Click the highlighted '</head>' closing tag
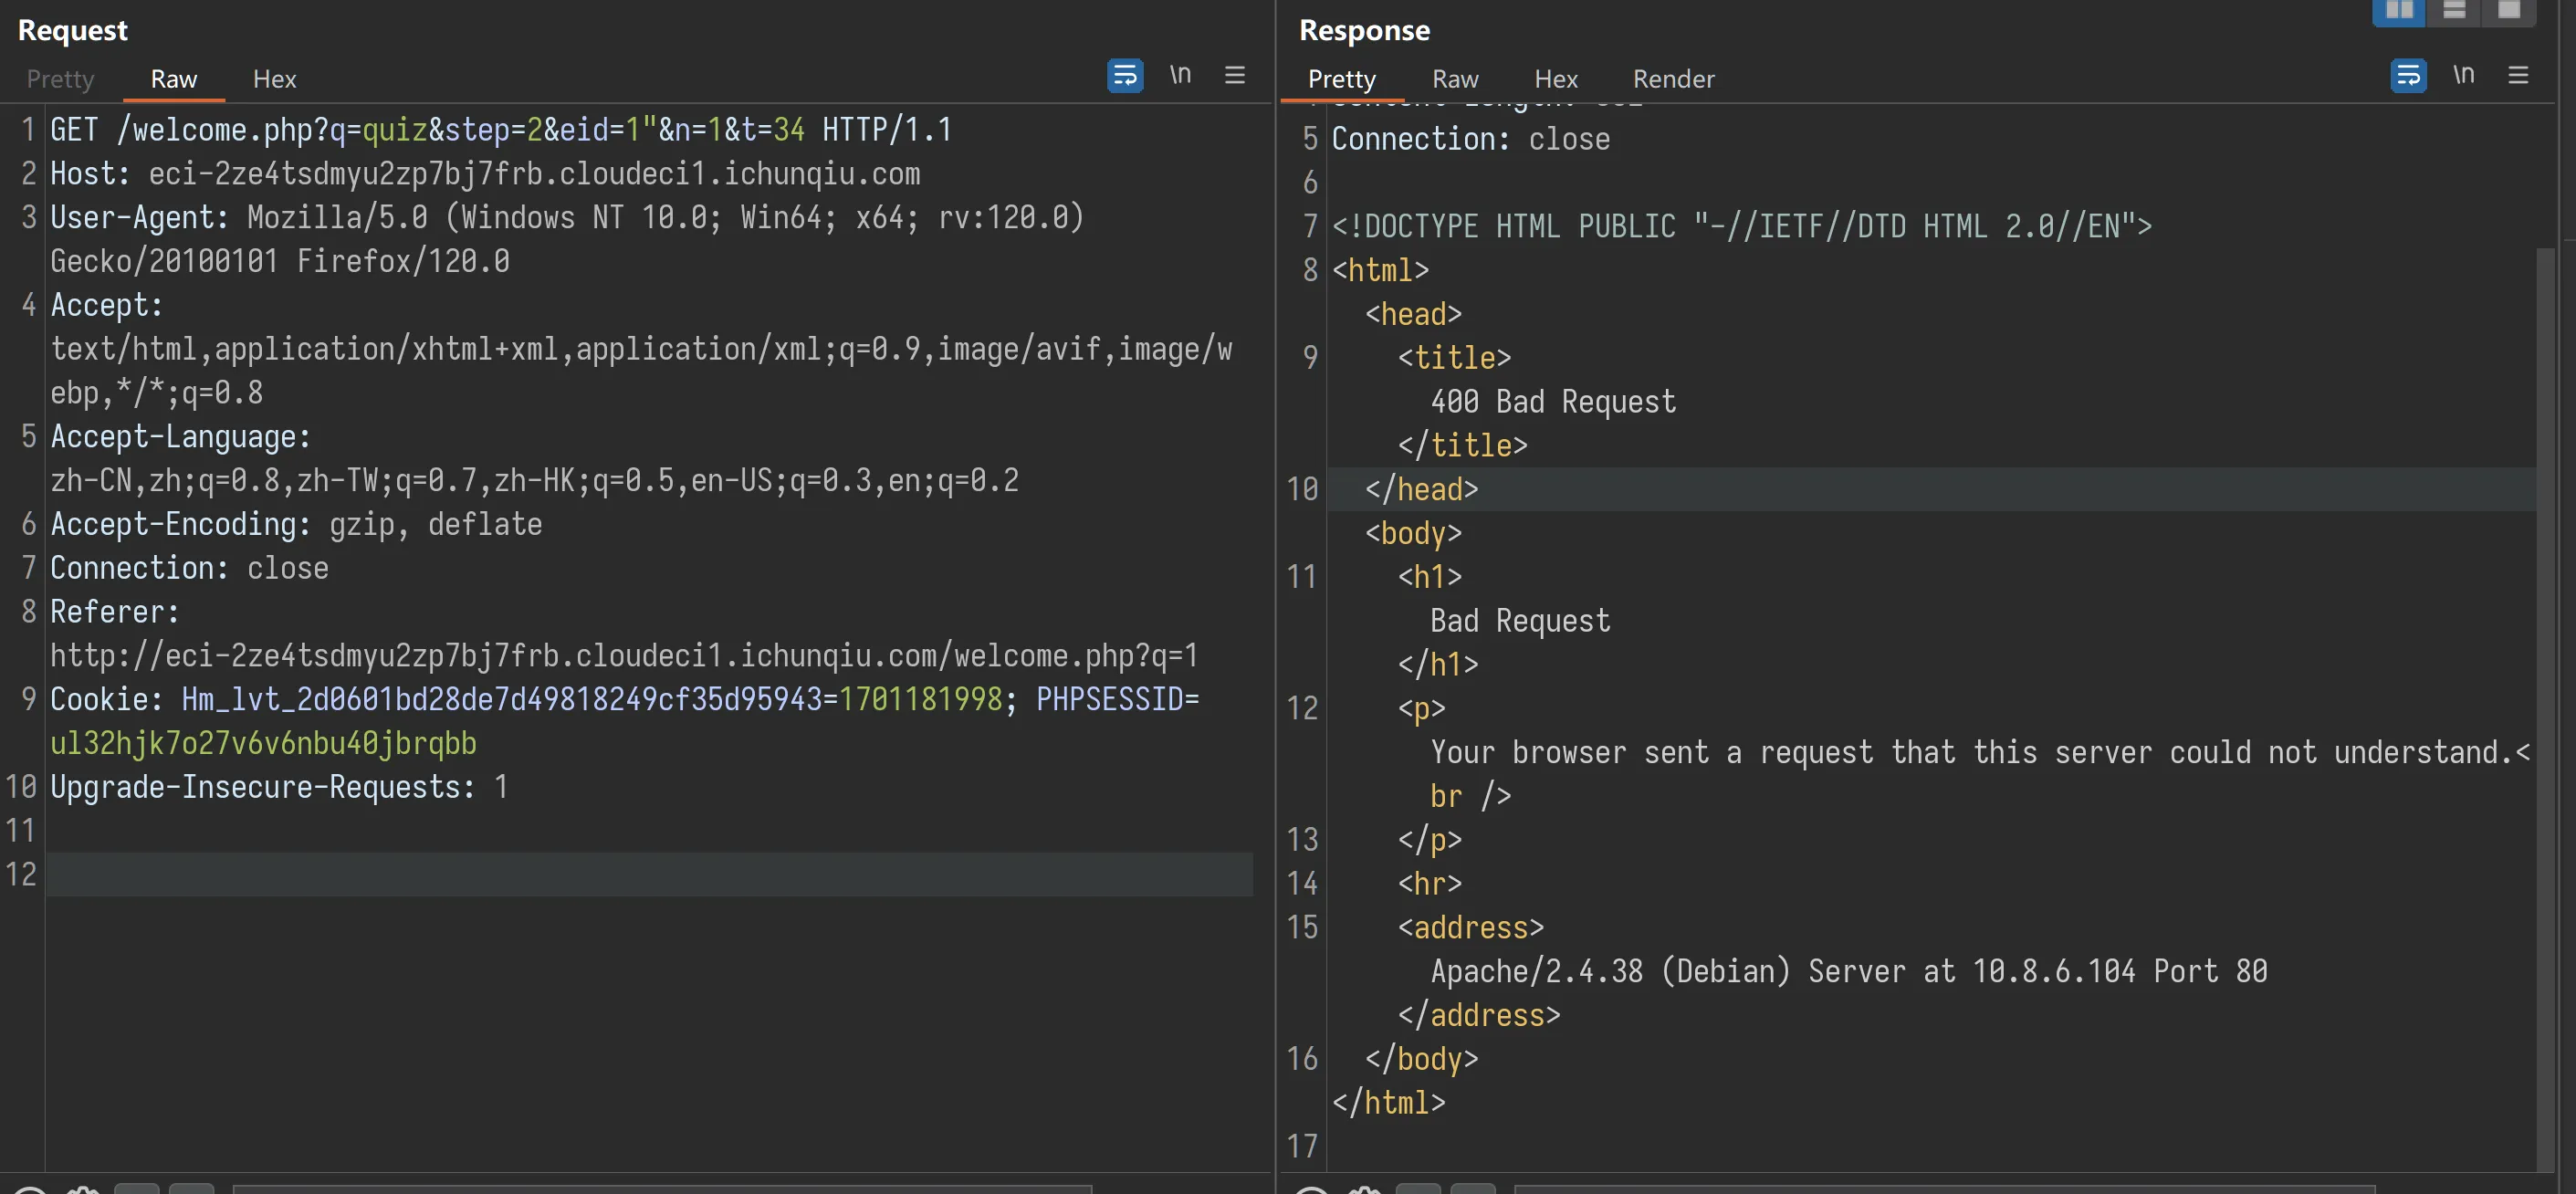The width and height of the screenshot is (2576, 1194). click(1422, 490)
